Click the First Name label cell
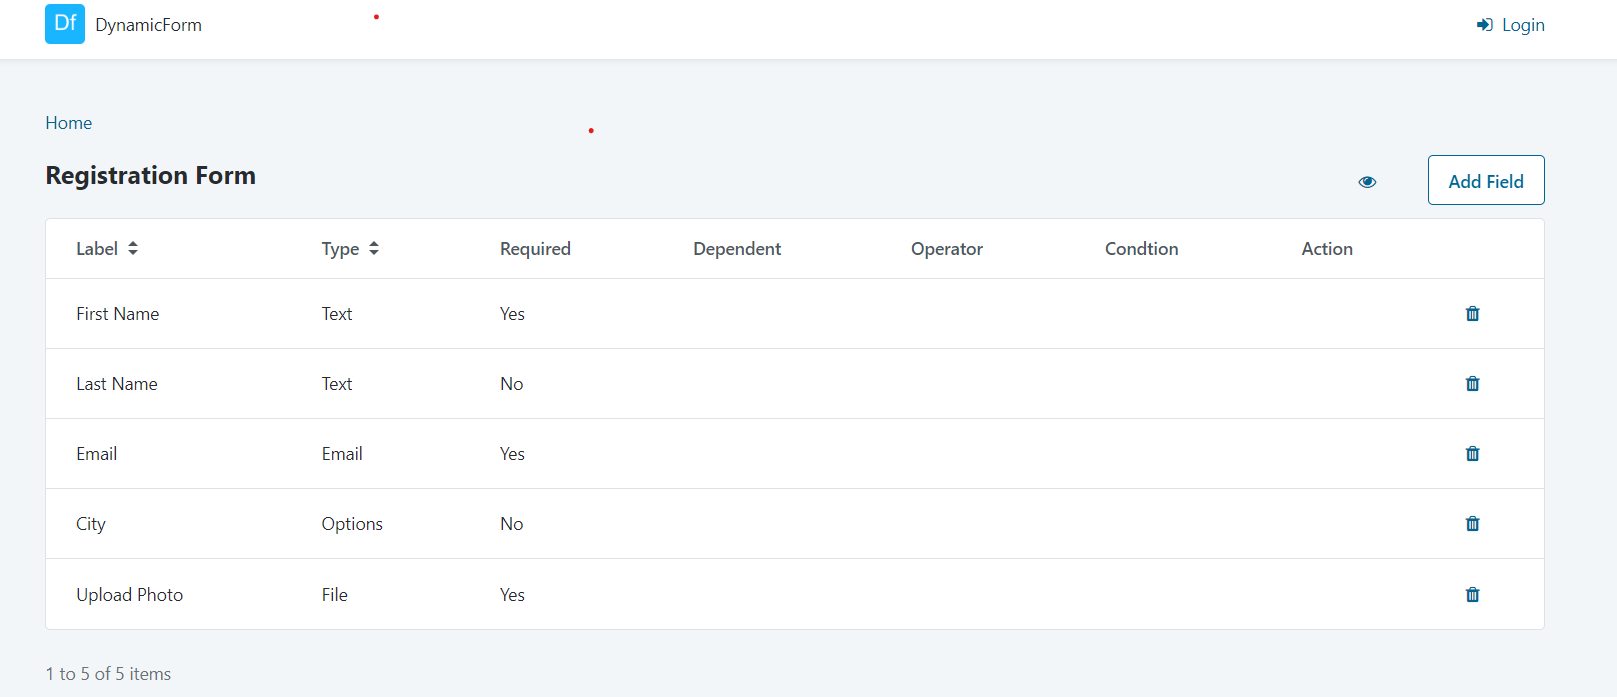Image resolution: width=1617 pixels, height=697 pixels. click(118, 314)
